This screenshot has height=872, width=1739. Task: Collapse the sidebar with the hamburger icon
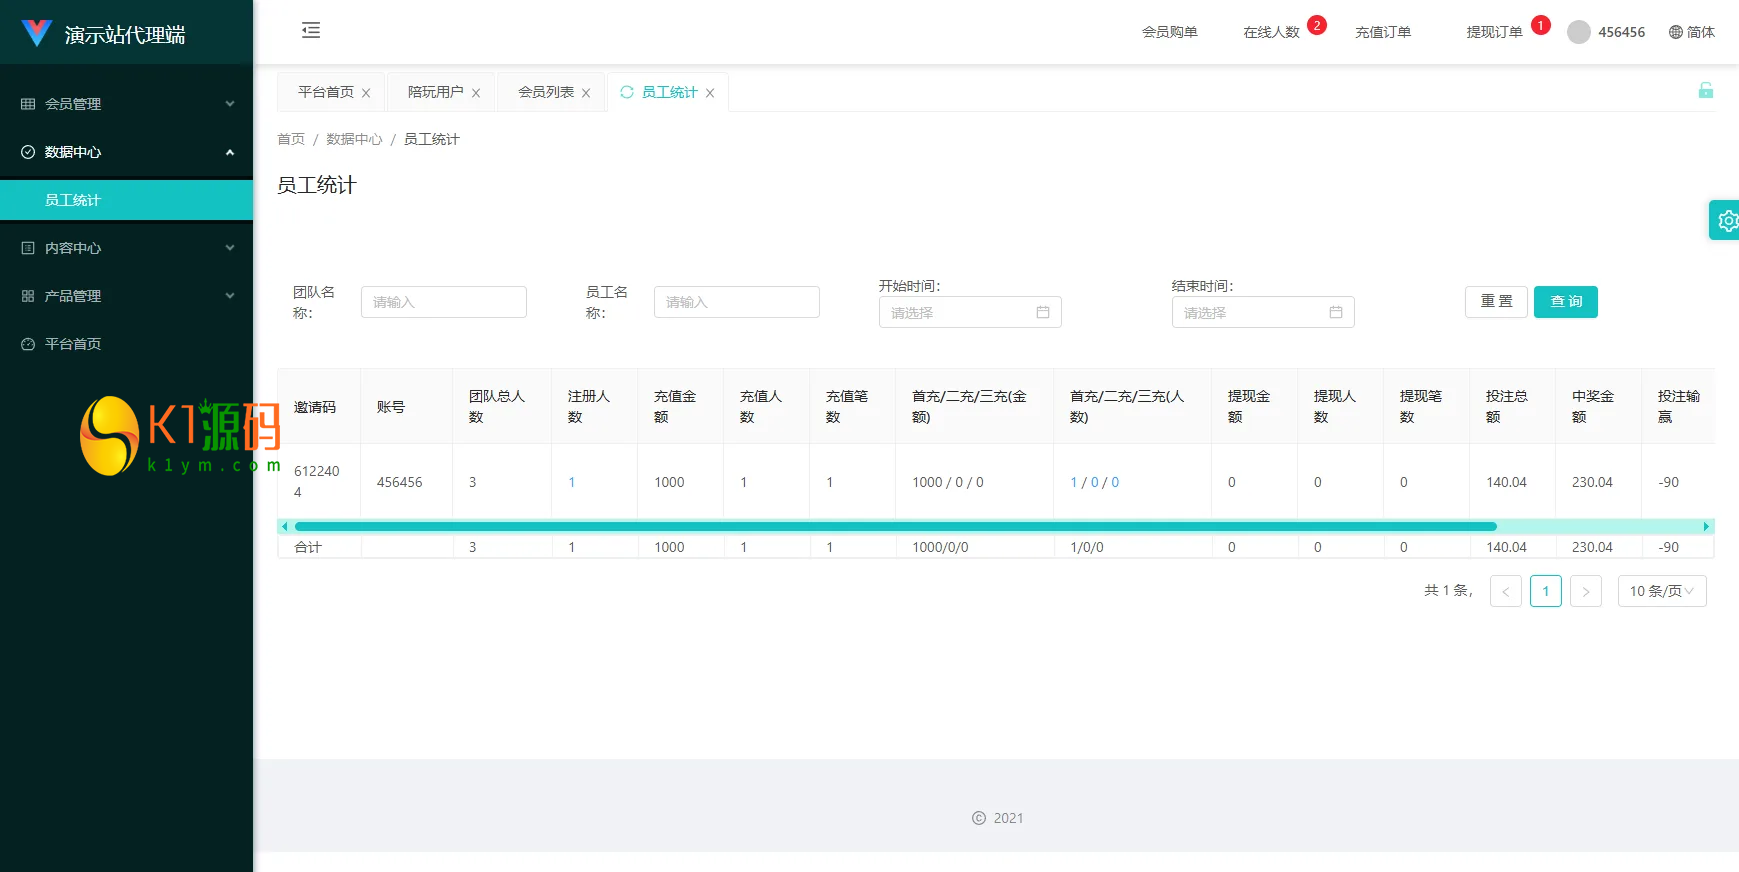[311, 31]
